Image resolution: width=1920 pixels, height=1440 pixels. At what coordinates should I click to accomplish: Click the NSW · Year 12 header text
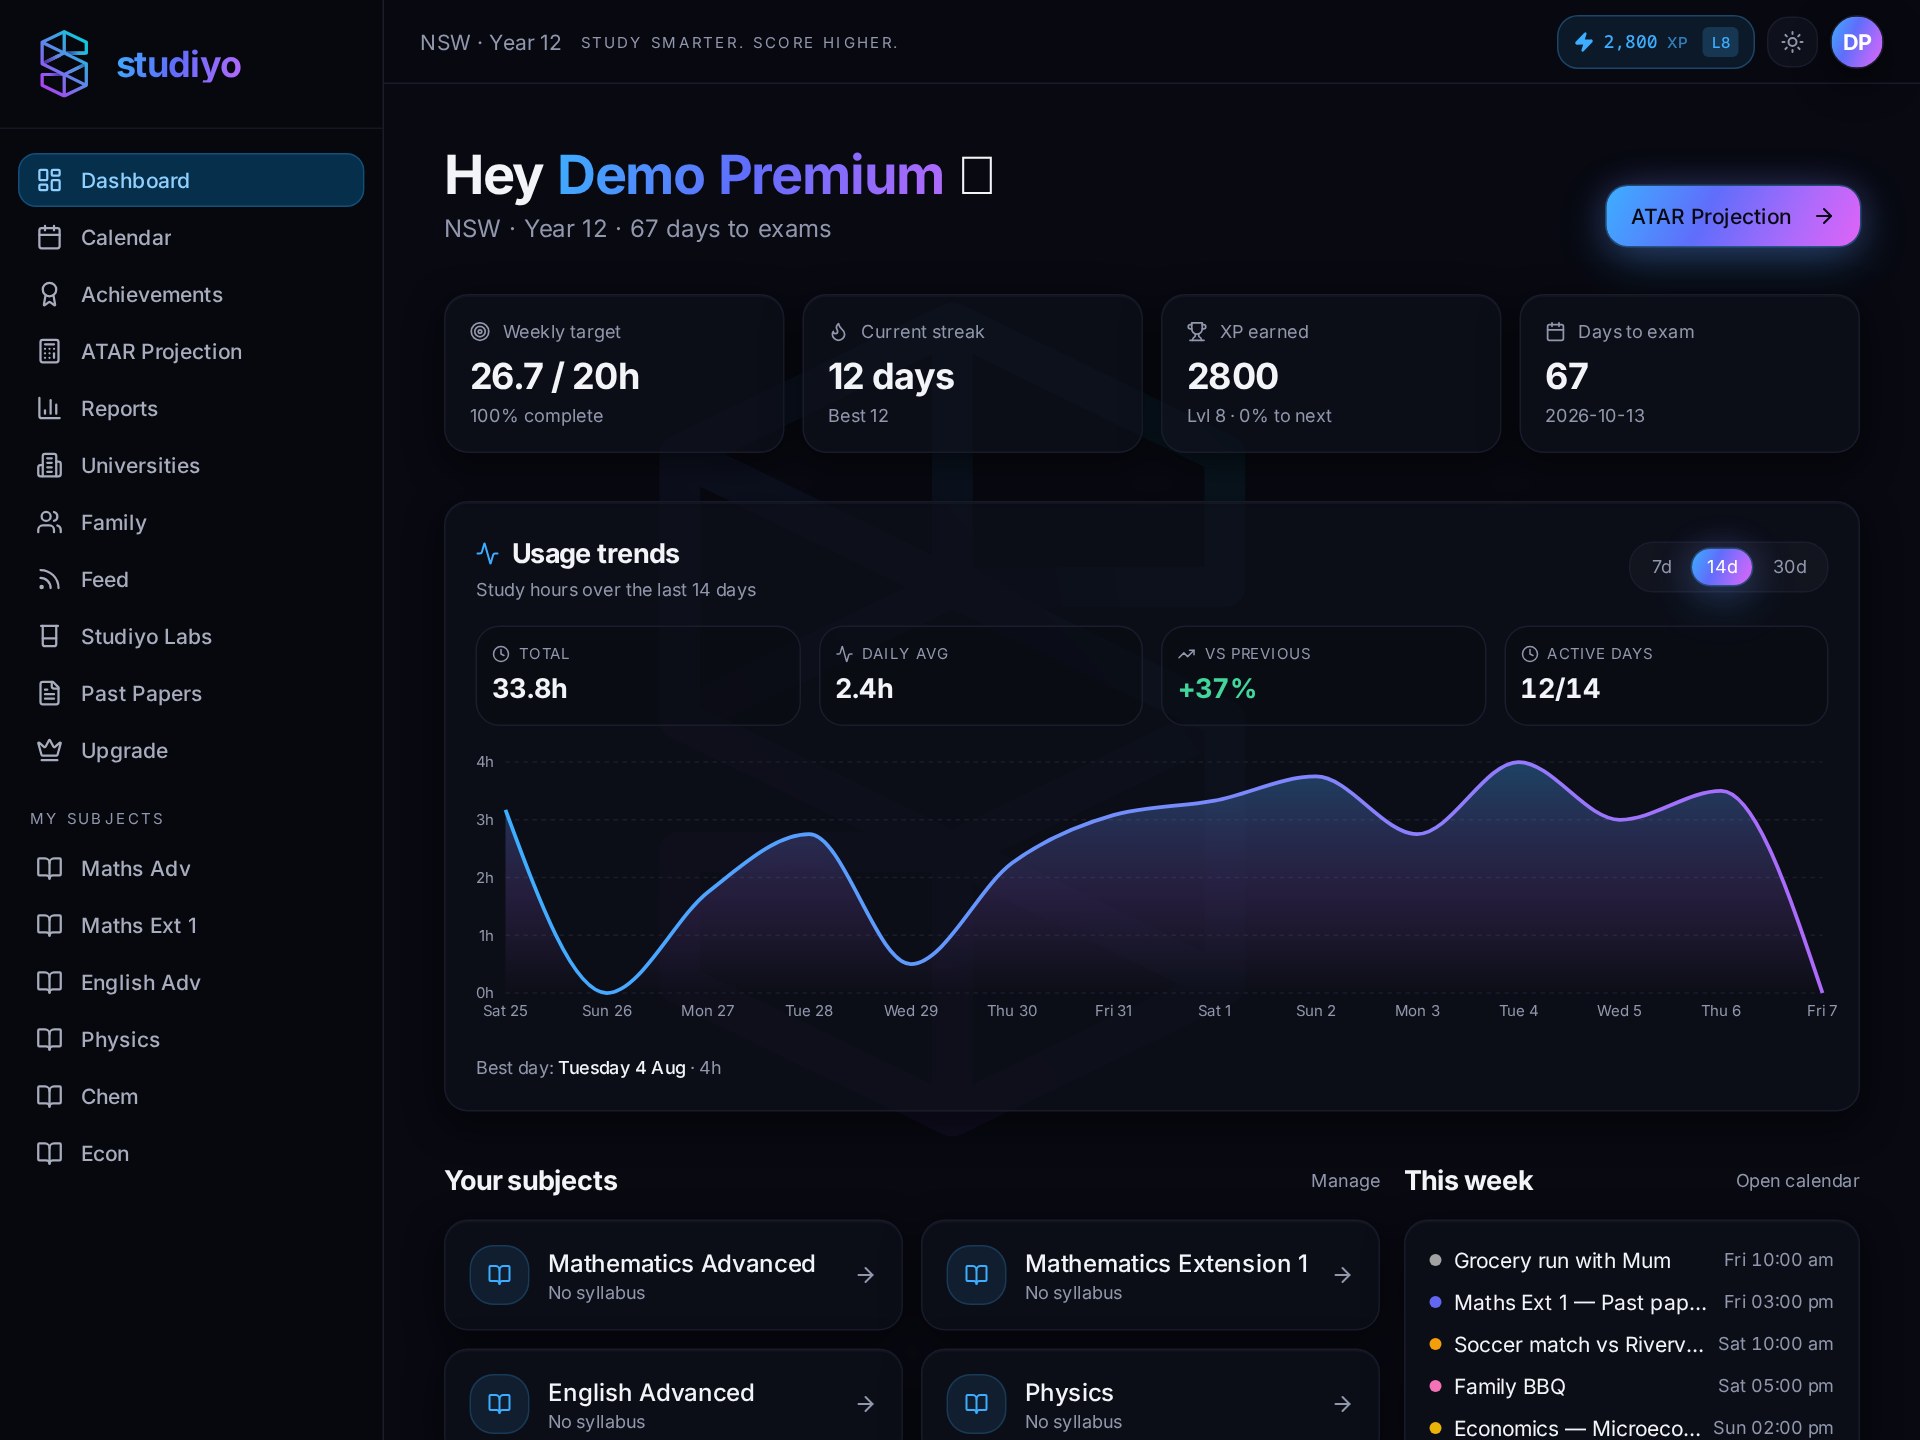(x=490, y=43)
